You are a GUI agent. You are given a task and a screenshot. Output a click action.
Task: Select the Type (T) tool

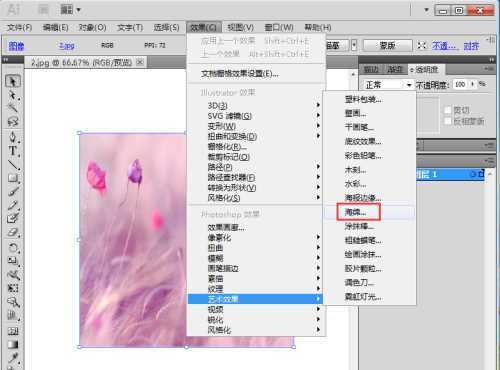coord(13,151)
